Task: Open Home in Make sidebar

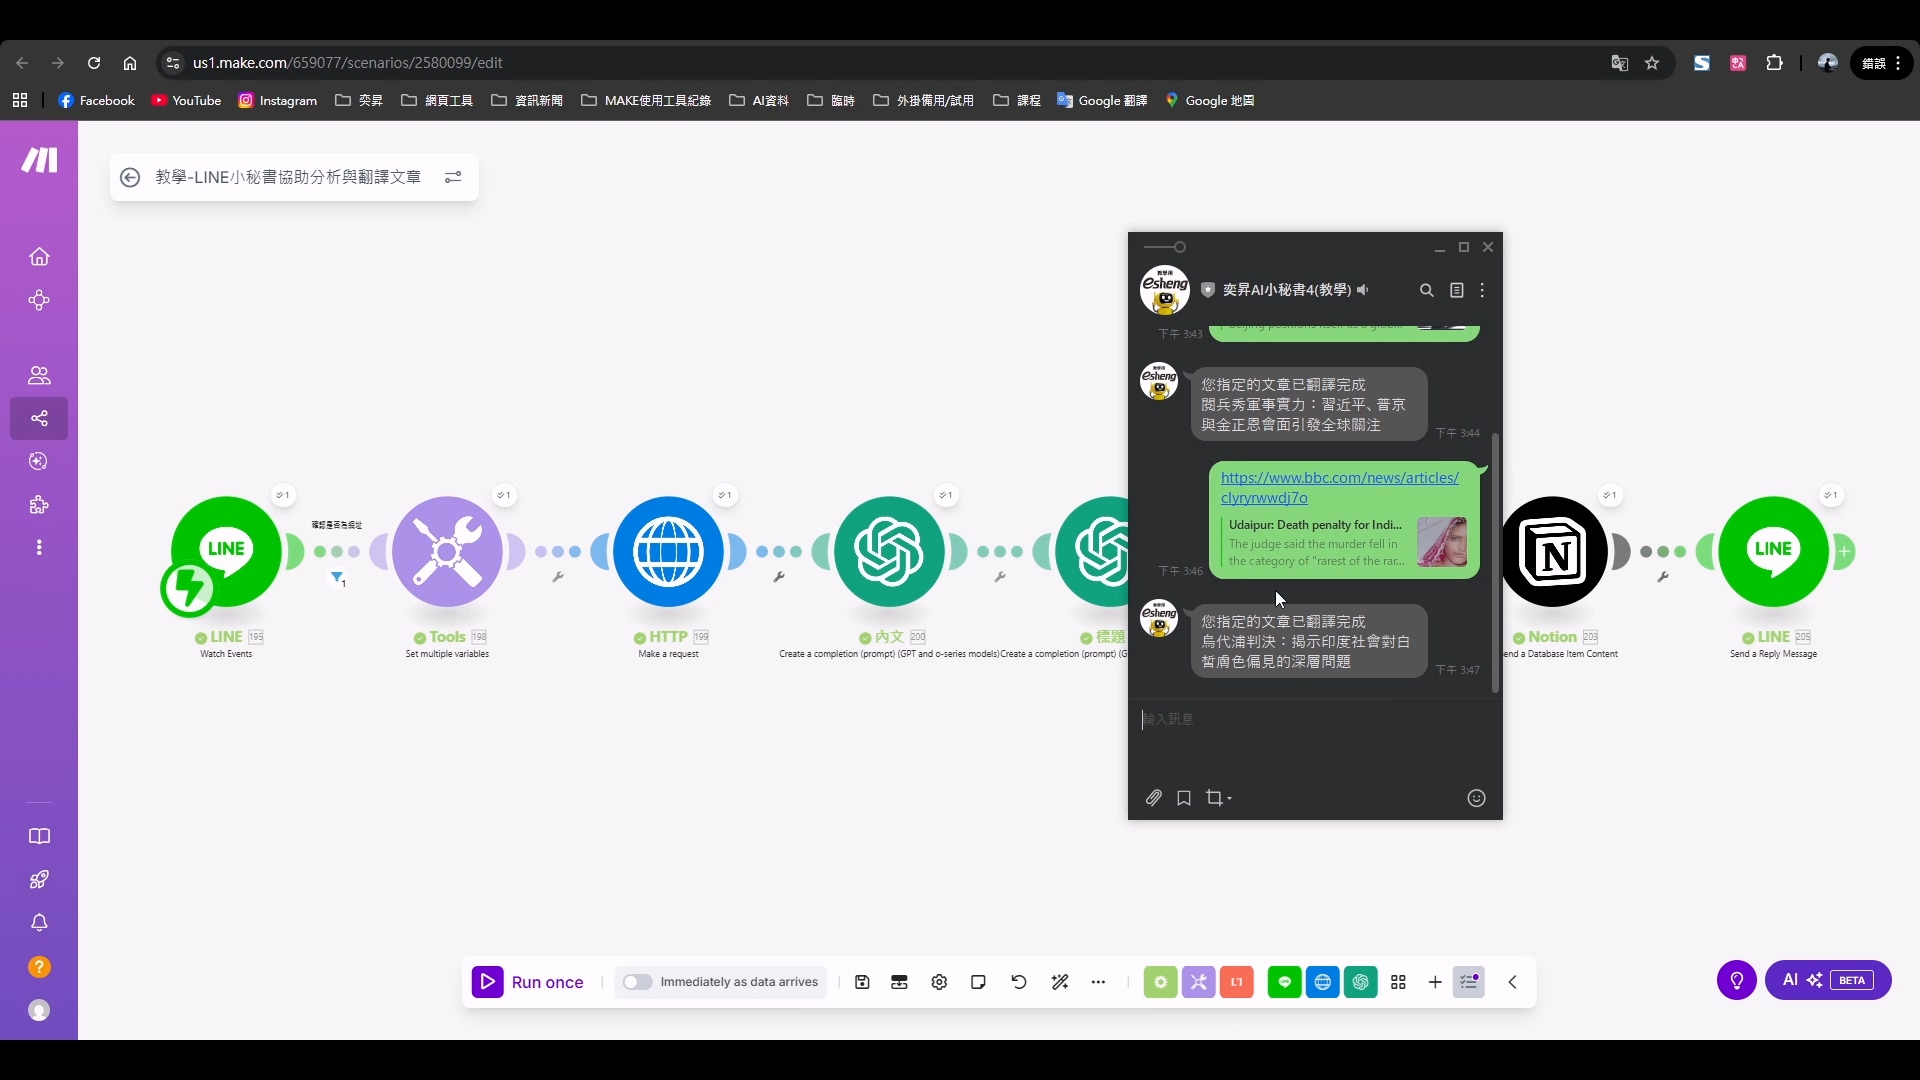Action: [39, 257]
